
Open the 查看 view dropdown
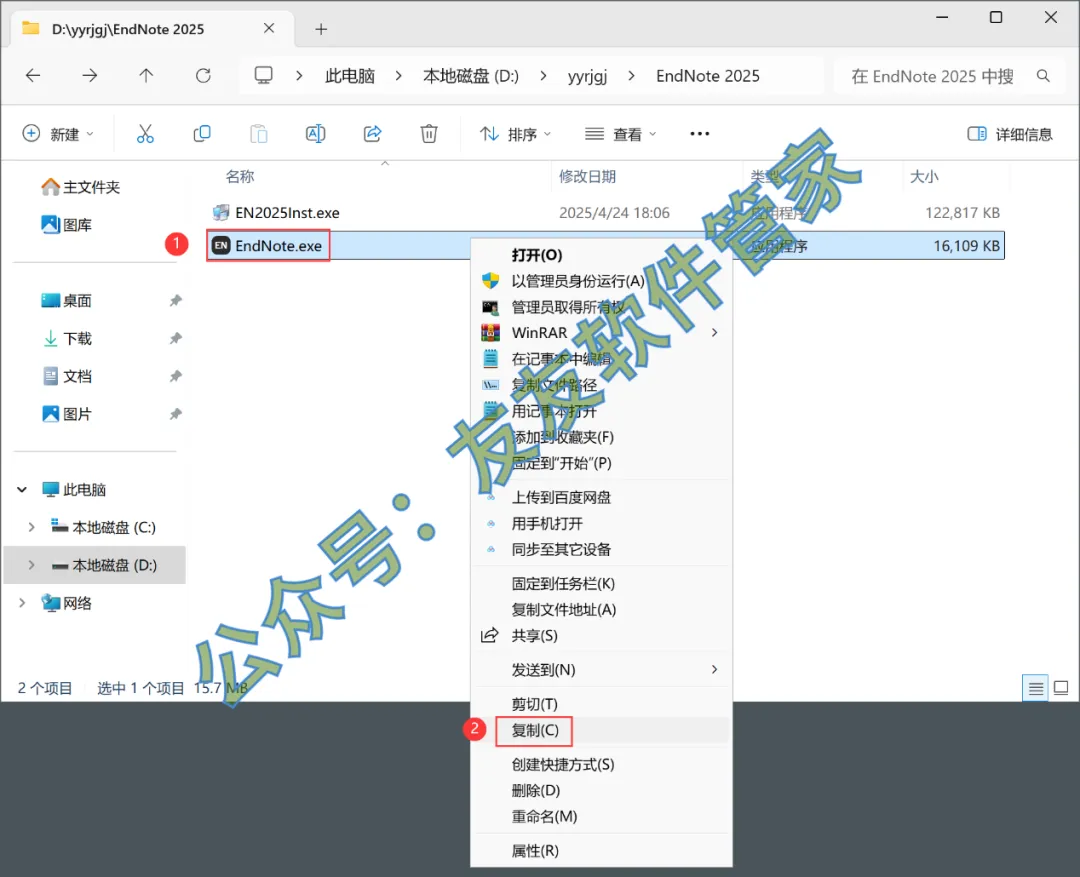pos(620,134)
